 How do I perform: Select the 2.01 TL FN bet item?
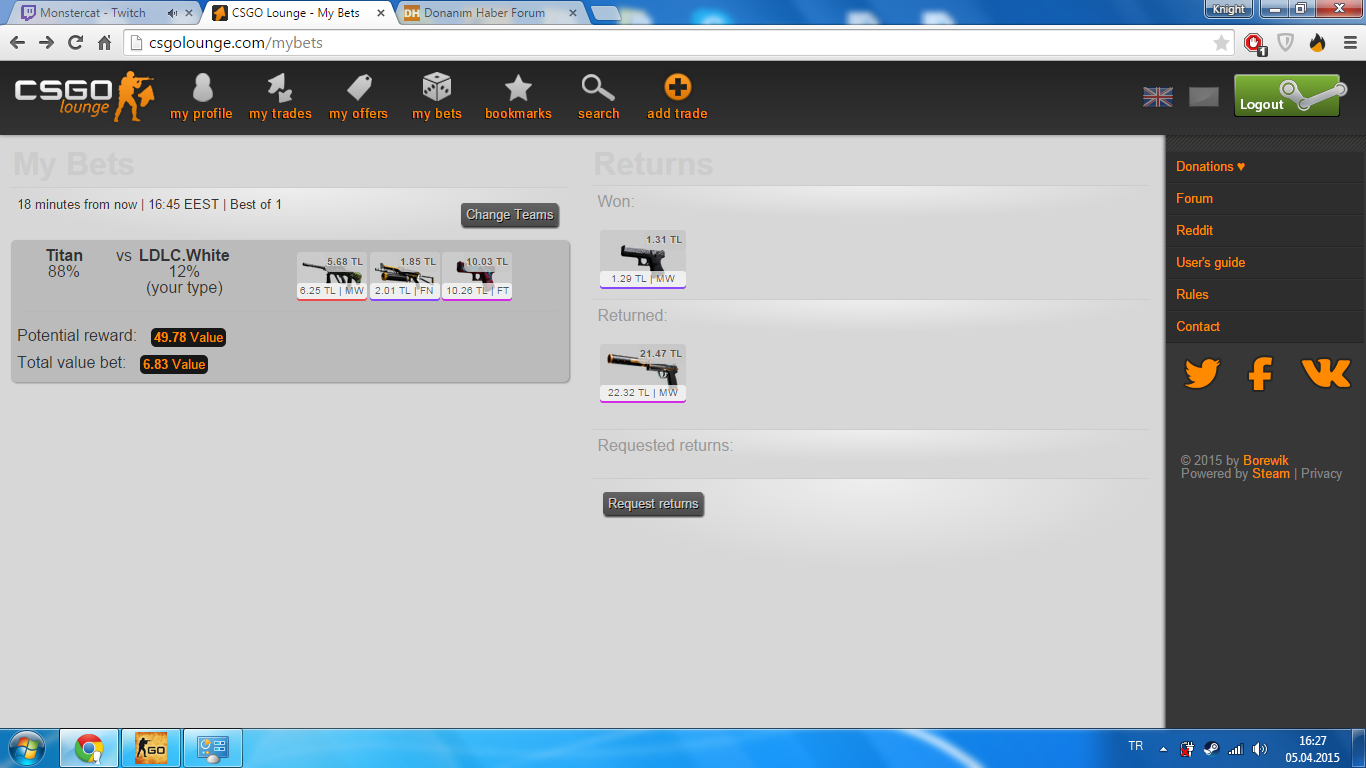pos(404,276)
